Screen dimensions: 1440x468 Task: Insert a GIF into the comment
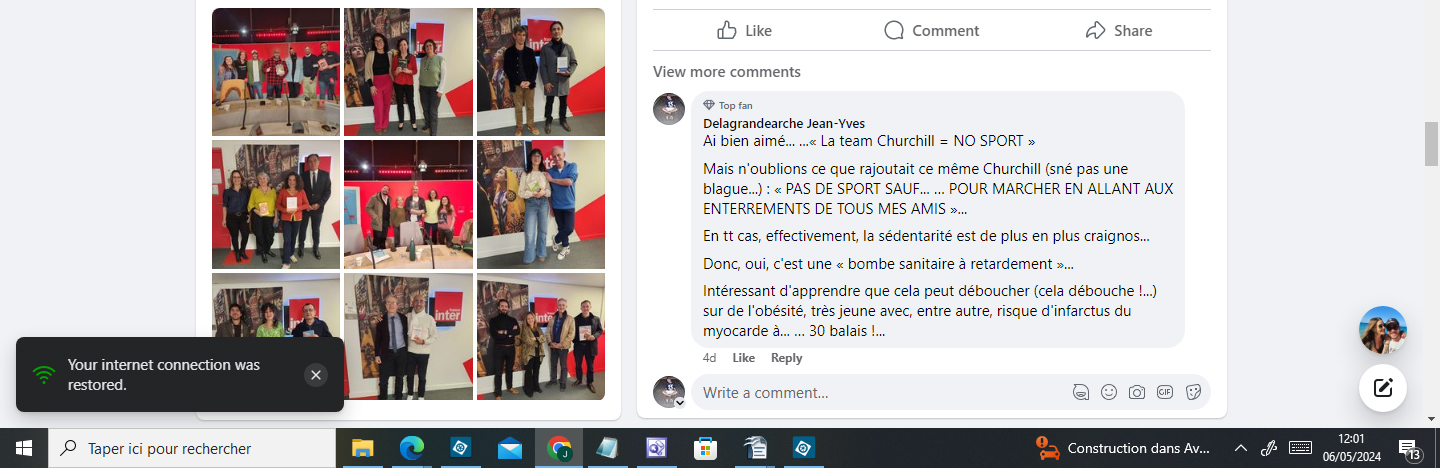pyautogui.click(x=1165, y=393)
